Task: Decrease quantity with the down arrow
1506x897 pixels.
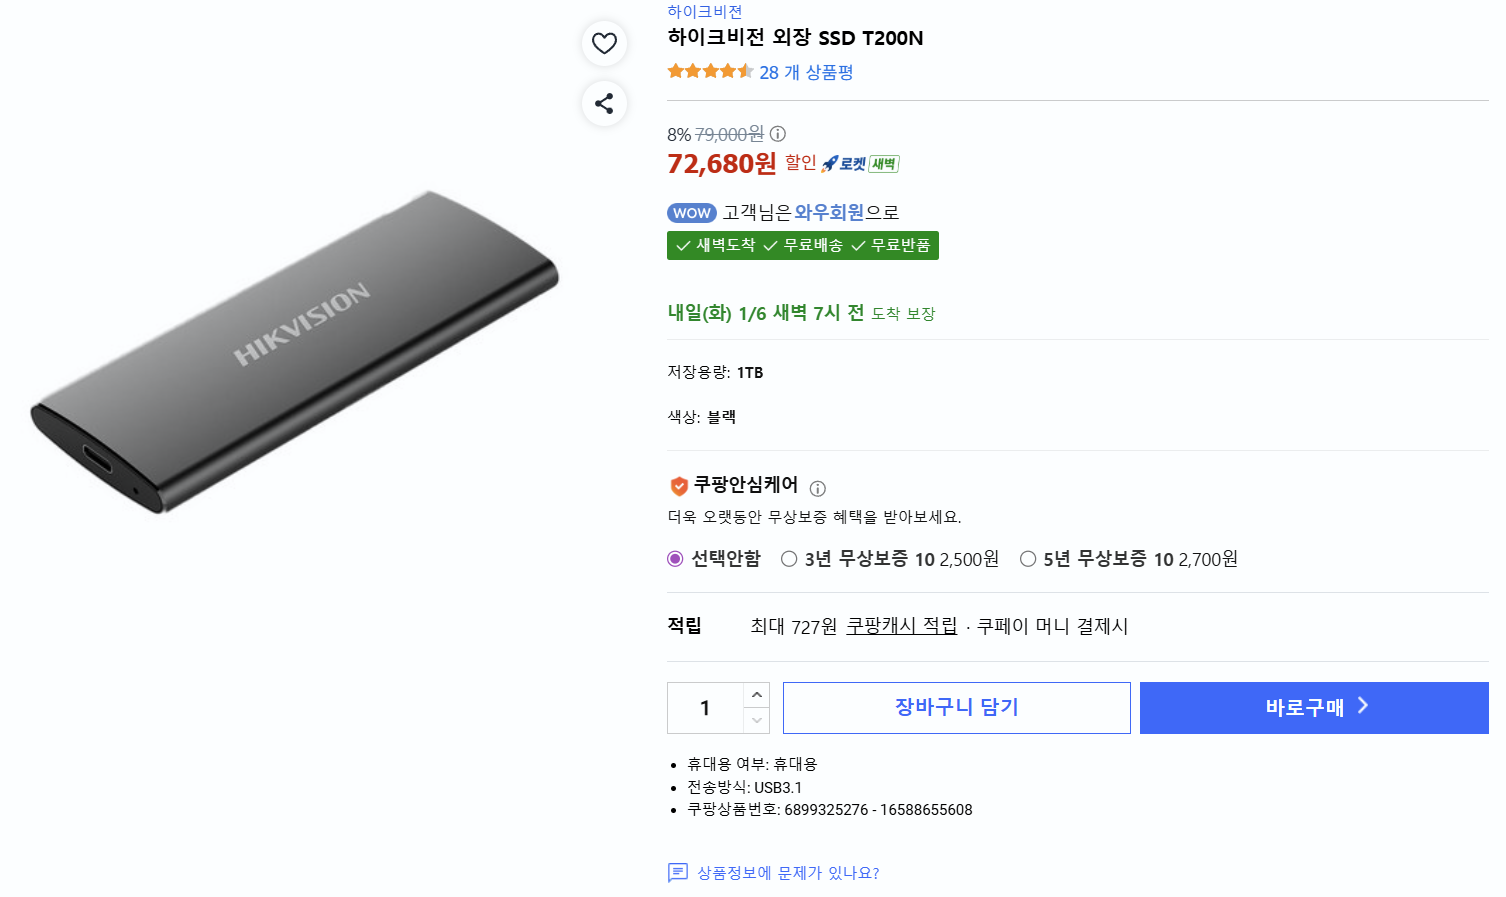Action: tap(757, 721)
